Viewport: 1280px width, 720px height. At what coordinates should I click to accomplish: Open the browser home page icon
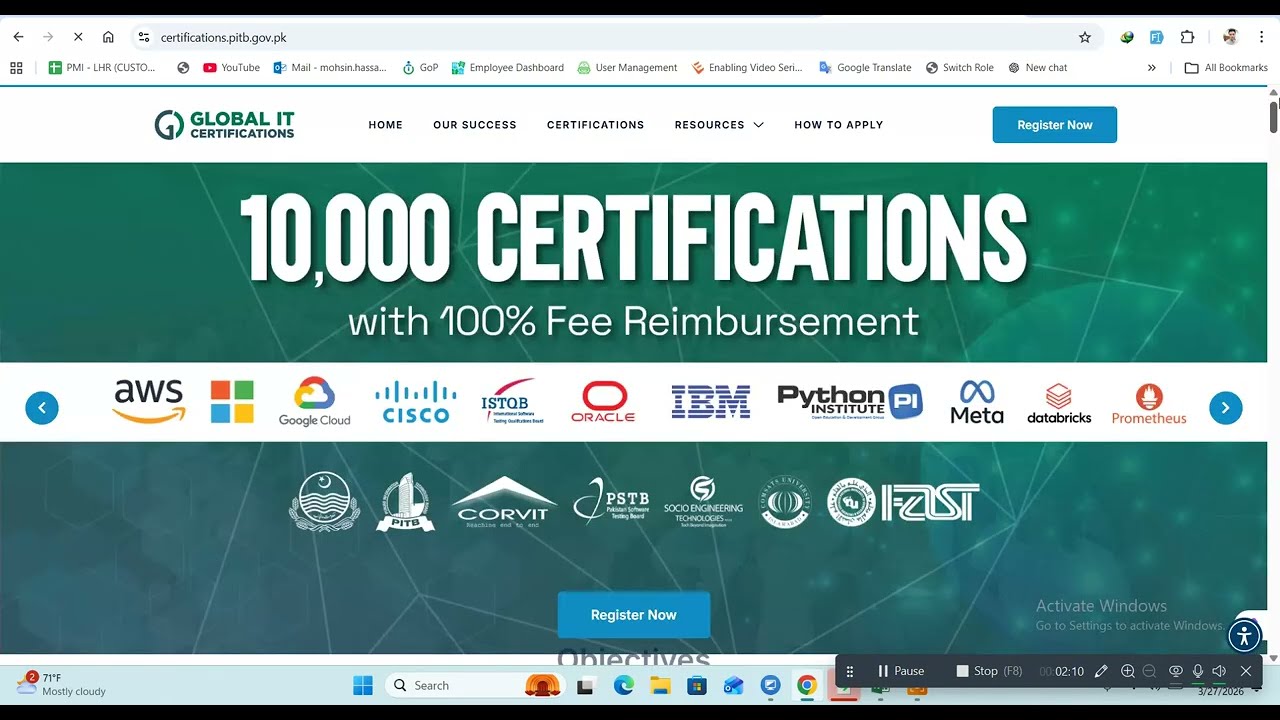[x=108, y=37]
